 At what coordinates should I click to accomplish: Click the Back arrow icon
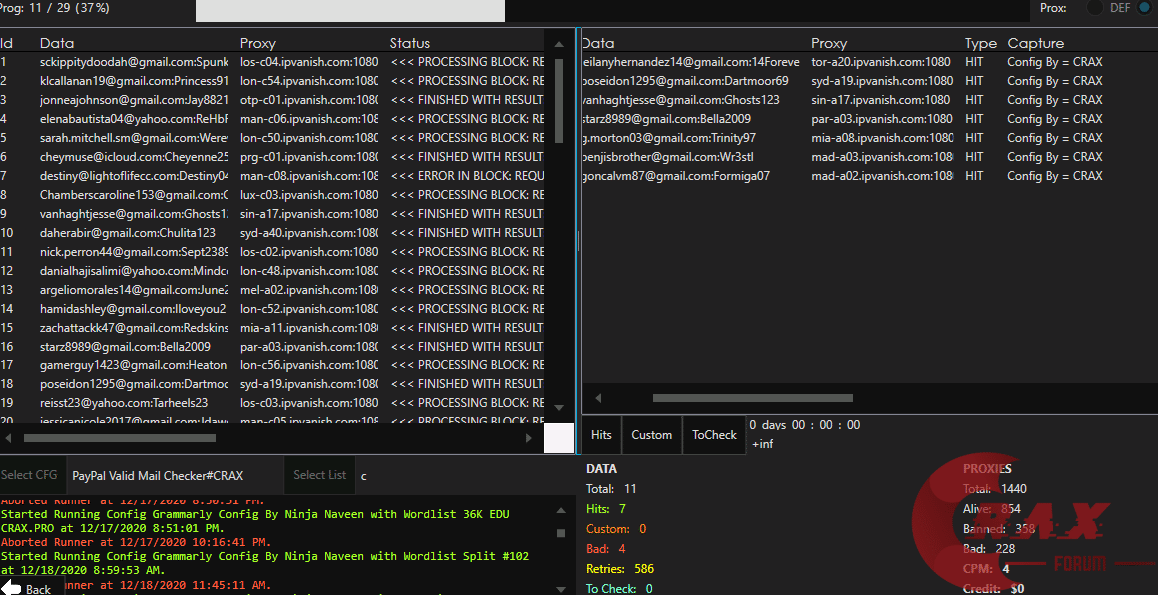pyautogui.click(x=12, y=588)
